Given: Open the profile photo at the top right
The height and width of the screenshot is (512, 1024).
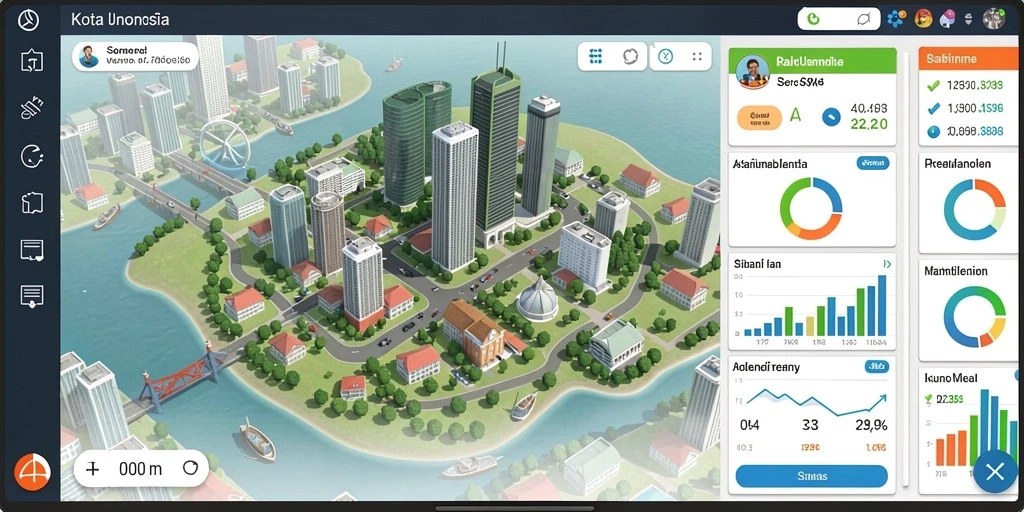Looking at the screenshot, I should click(993, 18).
